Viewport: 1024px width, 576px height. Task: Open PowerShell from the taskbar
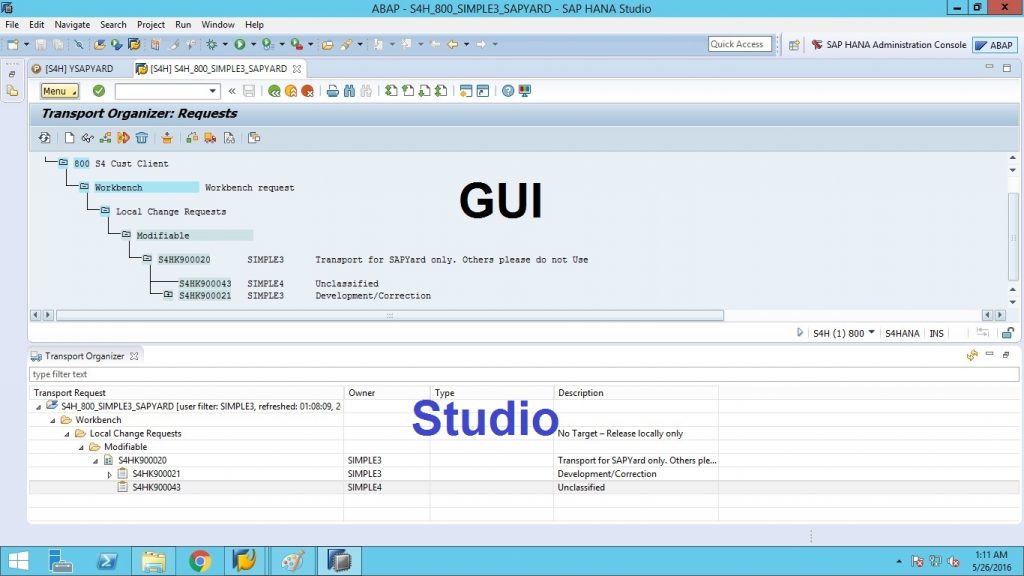point(107,561)
